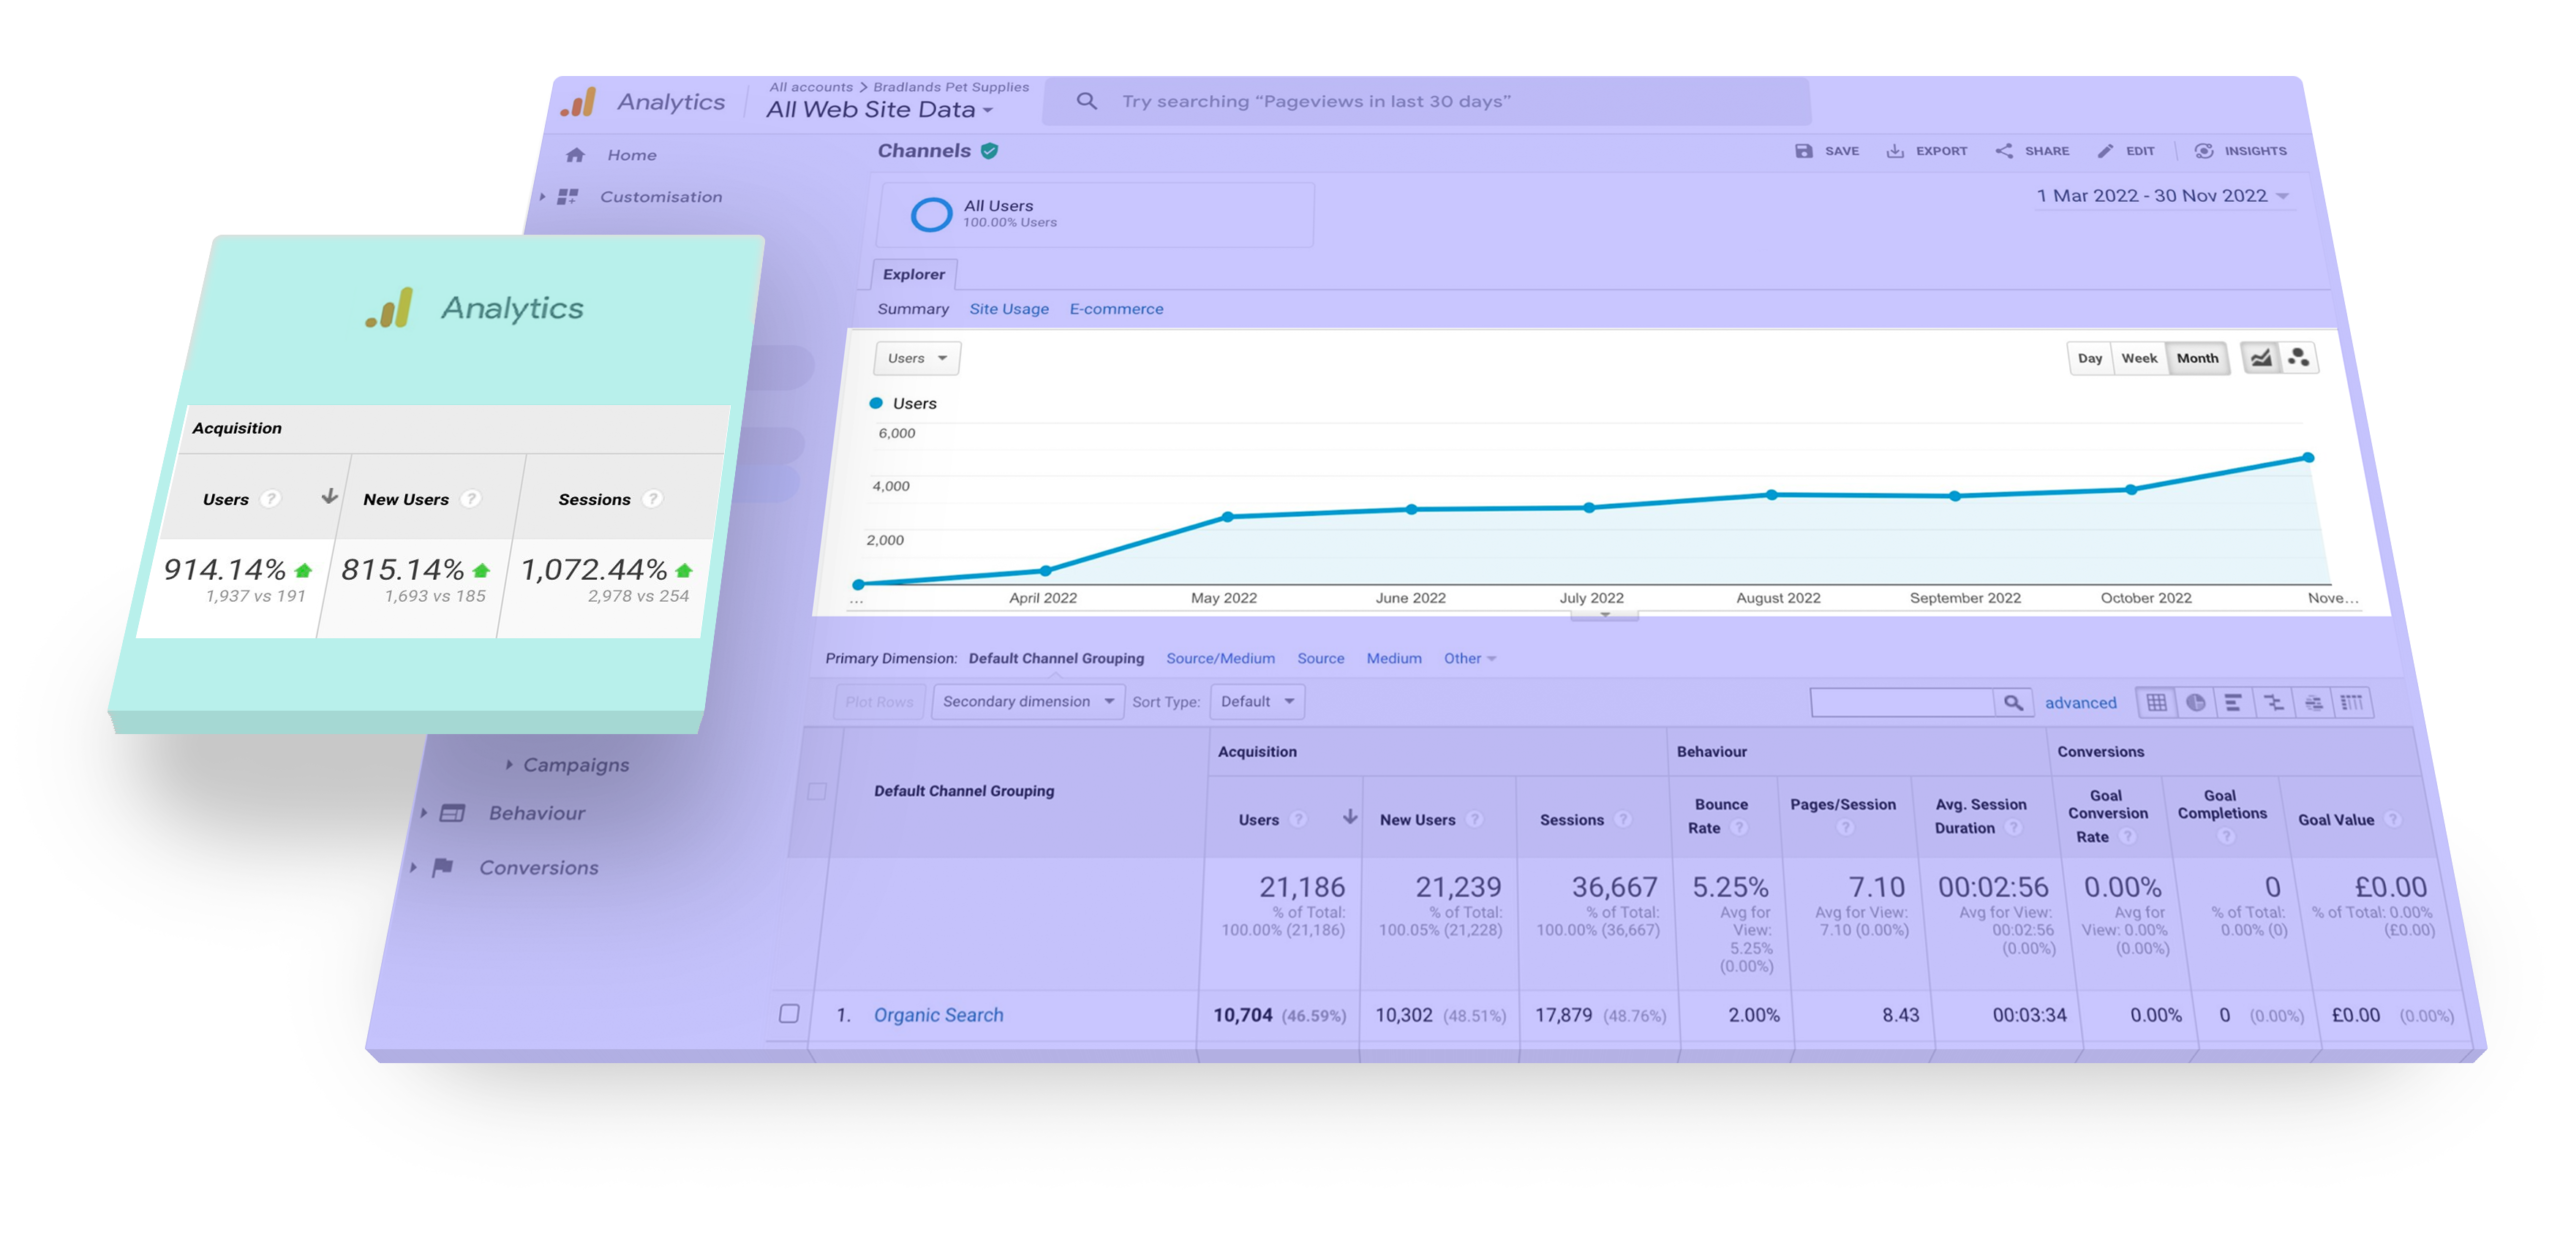This screenshot has width=2560, height=1243.
Task: Open the Home icon in sidebar
Action: pos(574,155)
